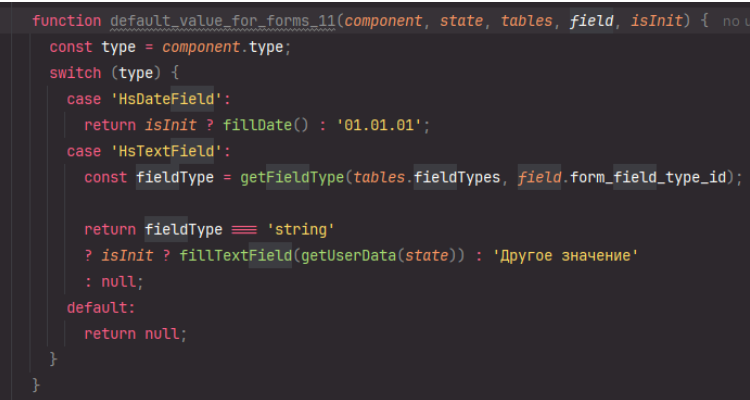Place cursor on the switch keyword
The width and height of the screenshot is (750, 400).
click(x=75, y=73)
